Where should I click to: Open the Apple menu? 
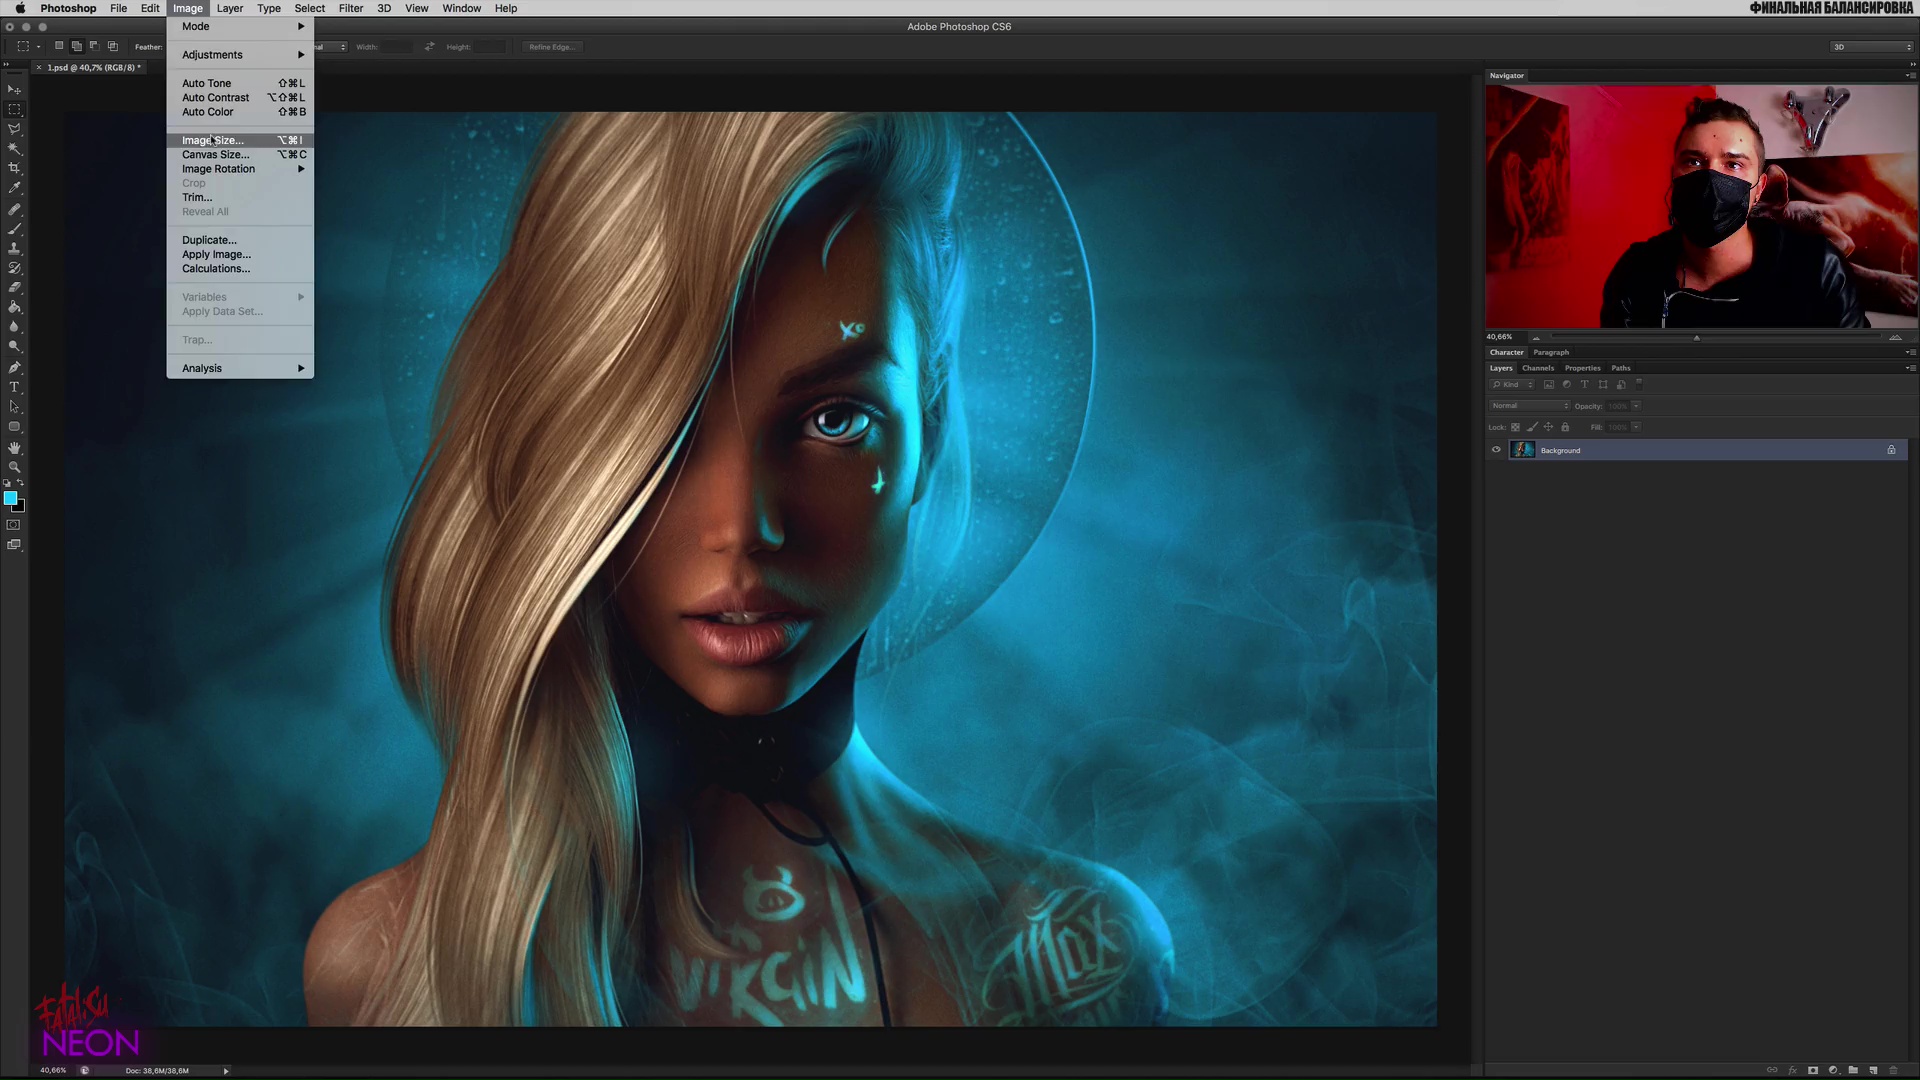pyautogui.click(x=20, y=8)
